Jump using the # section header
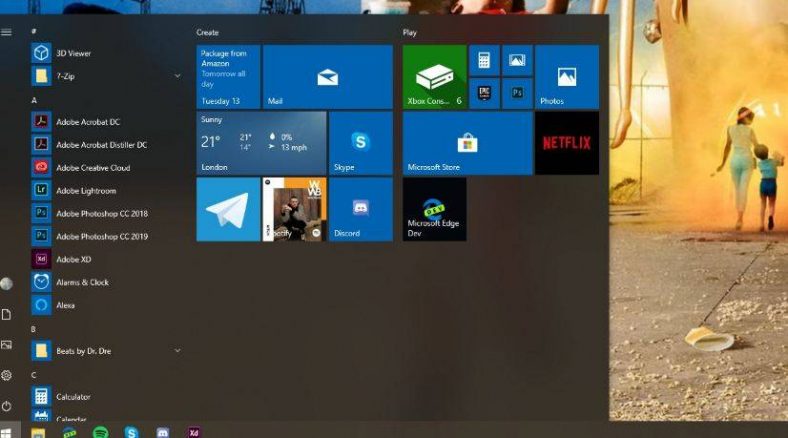 click(x=34, y=31)
